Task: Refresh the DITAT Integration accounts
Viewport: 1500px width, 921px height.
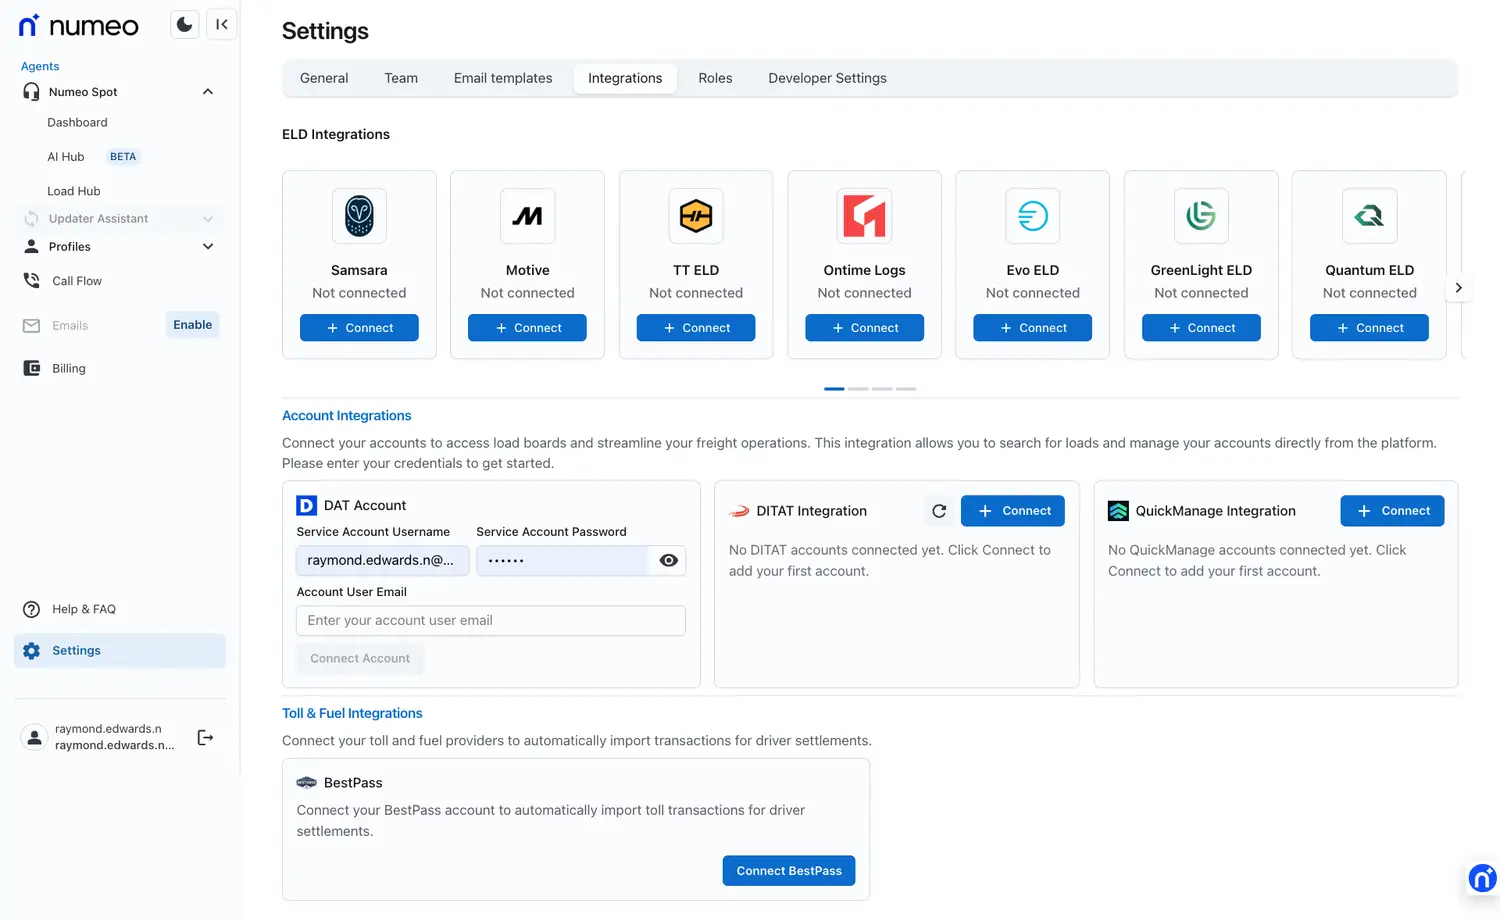Action: 939,511
